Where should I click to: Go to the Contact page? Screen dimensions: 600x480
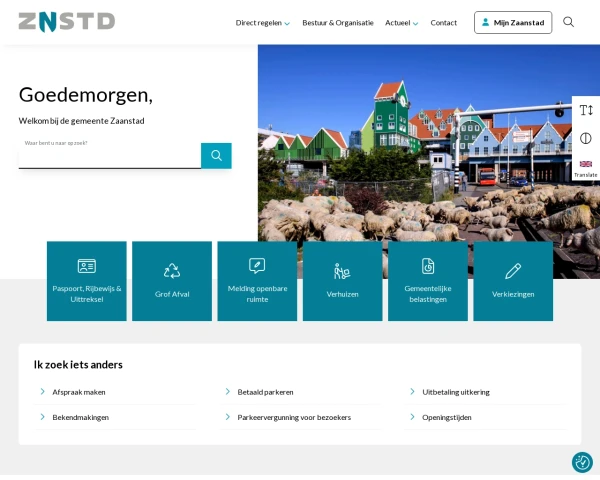pos(443,23)
